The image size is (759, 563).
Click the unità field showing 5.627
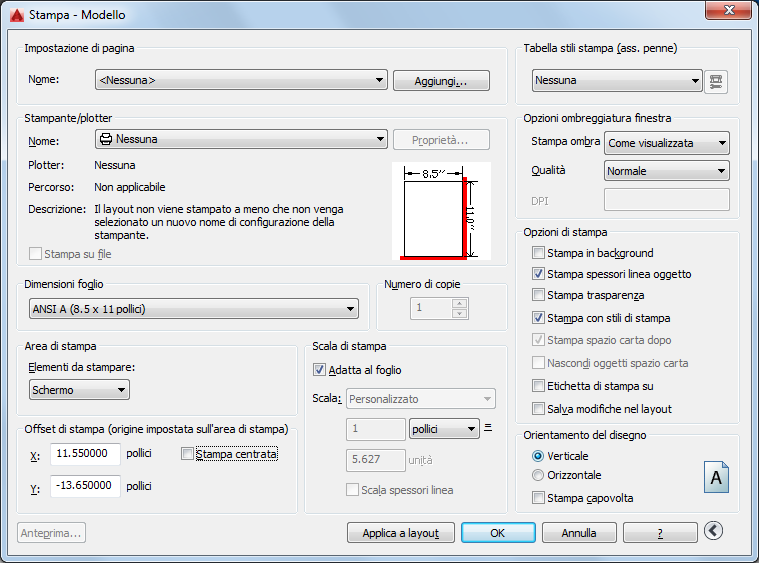(376, 460)
